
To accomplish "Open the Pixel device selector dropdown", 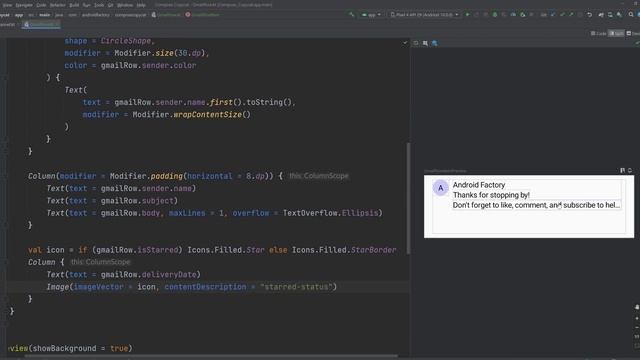I will tap(424, 15).
